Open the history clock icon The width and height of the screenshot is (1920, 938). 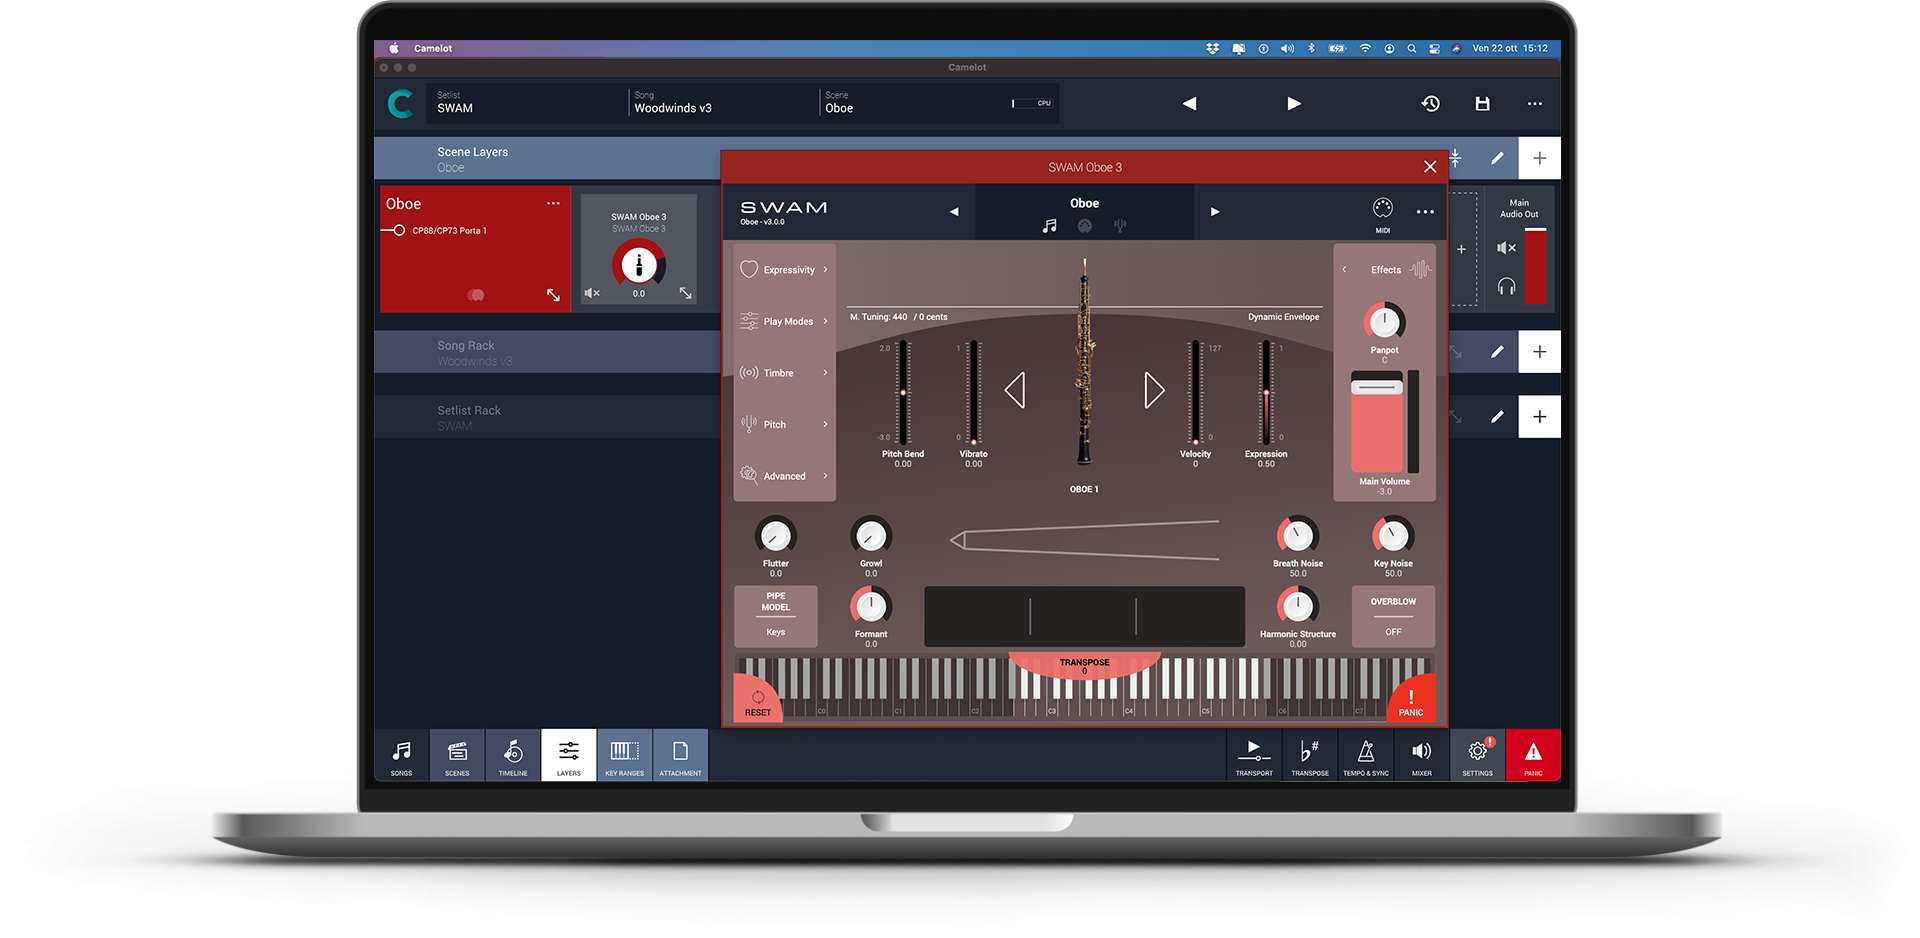(x=1431, y=104)
